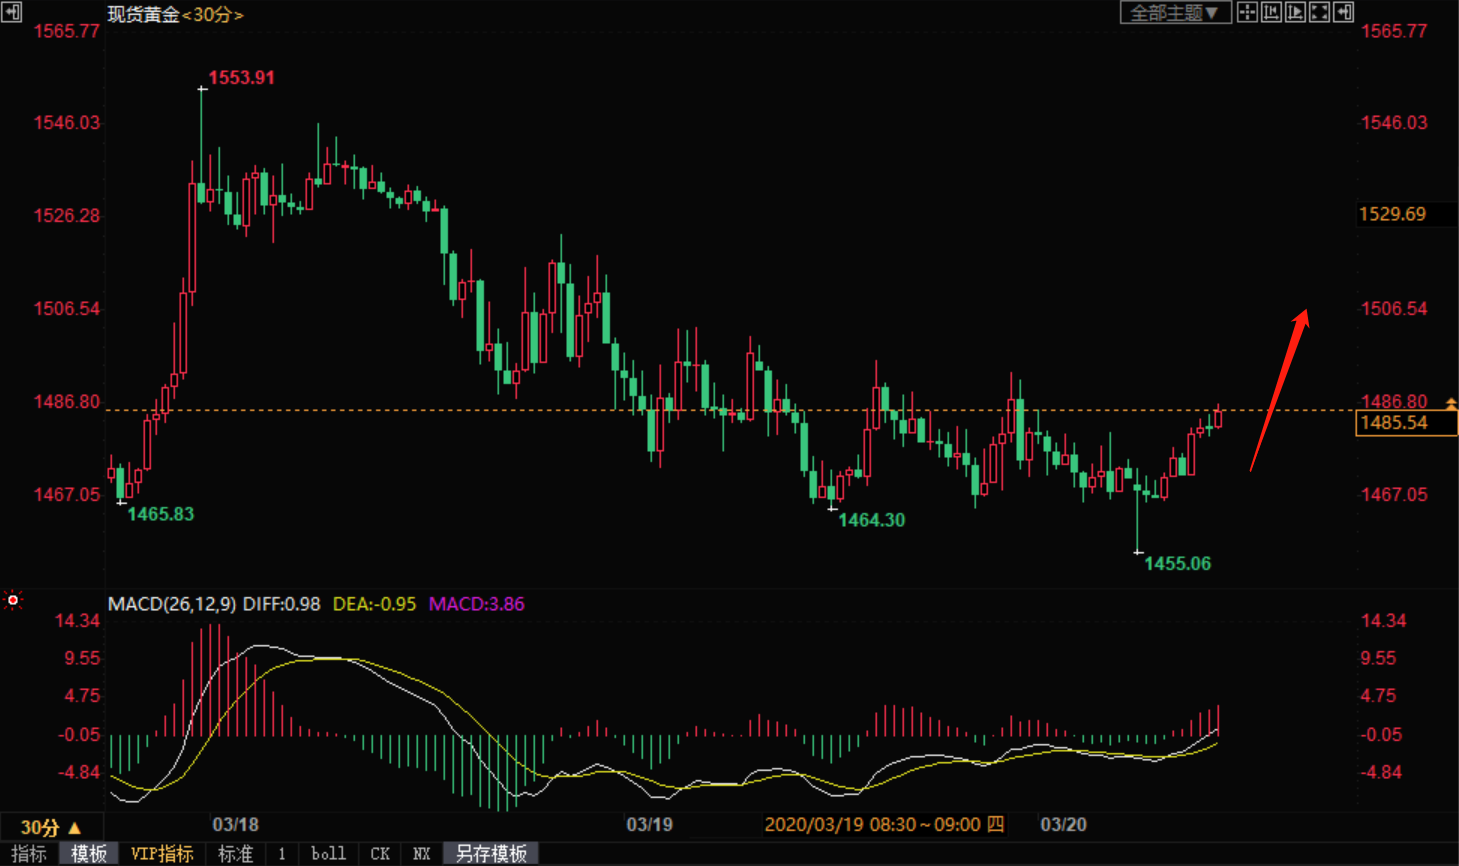This screenshot has width=1459, height=866.
Task: Select the NX template
Action: click(421, 854)
